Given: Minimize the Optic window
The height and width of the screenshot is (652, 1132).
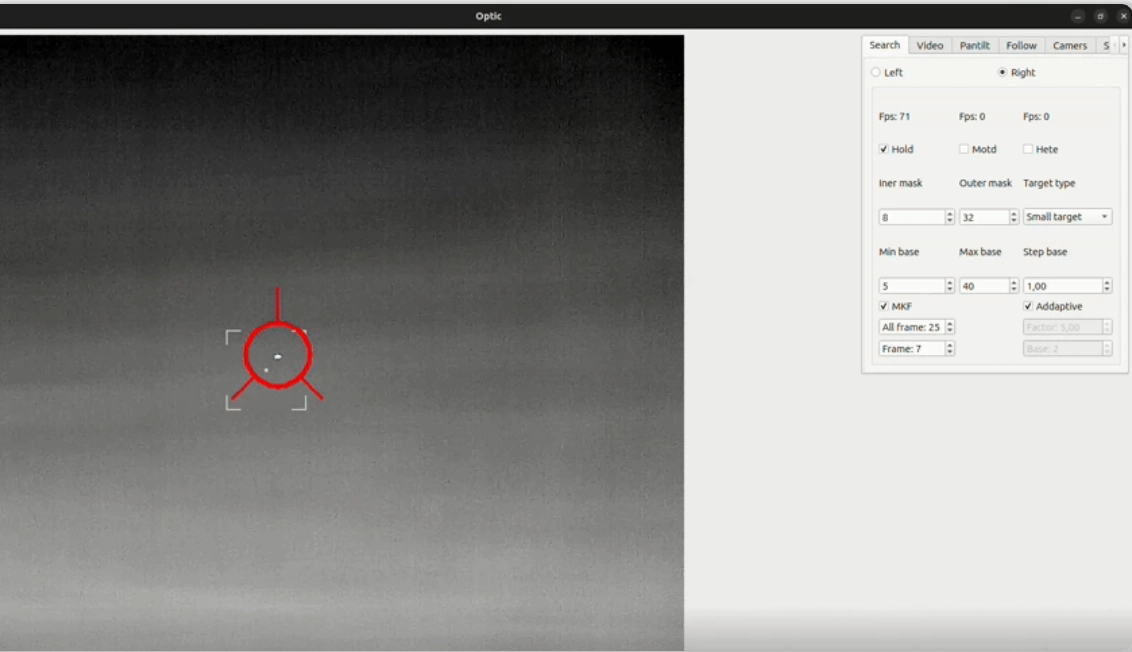Looking at the screenshot, I should [x=1078, y=16].
